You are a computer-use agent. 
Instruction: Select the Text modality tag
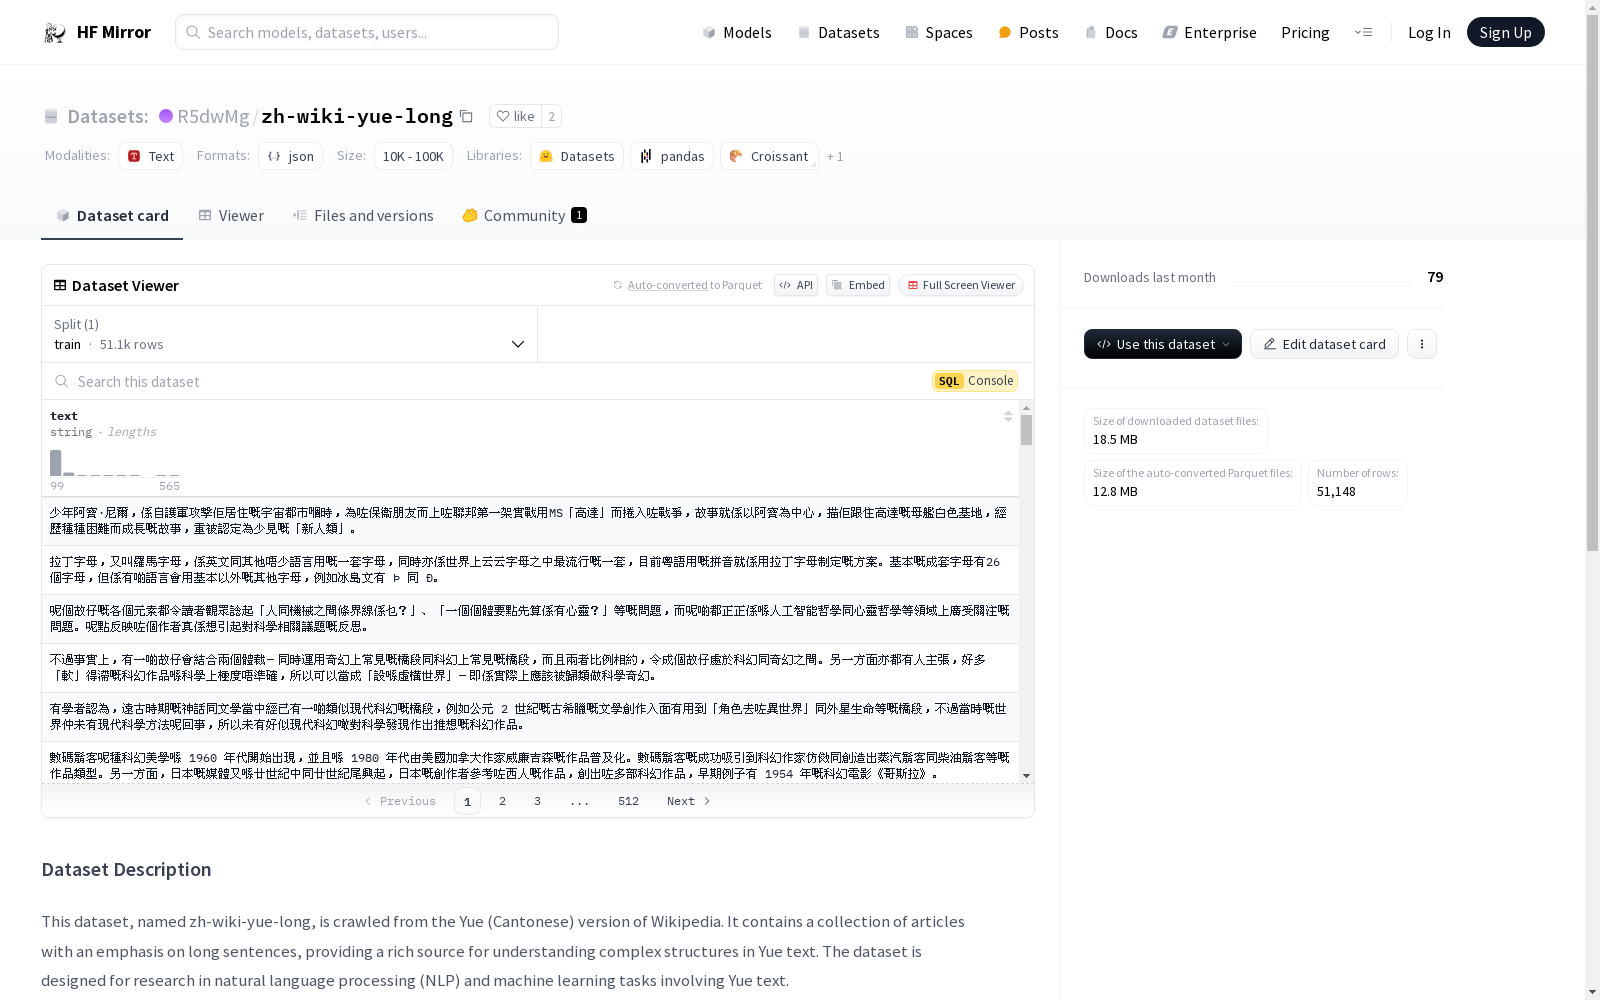[x=150, y=156]
